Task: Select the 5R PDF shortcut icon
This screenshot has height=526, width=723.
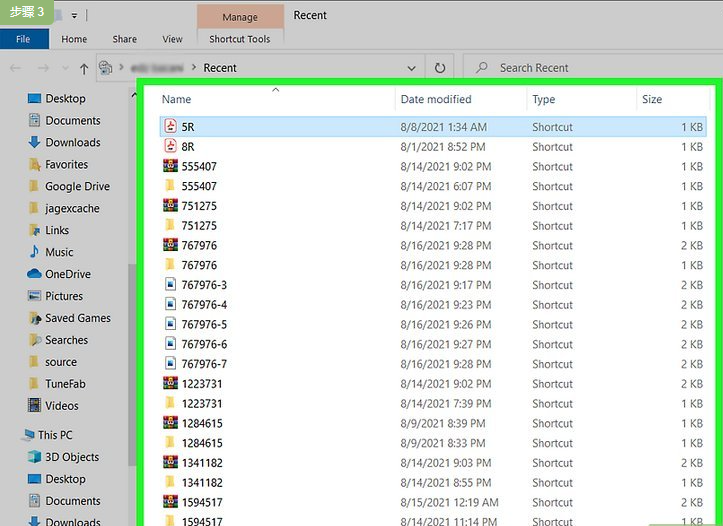Action: coord(171,126)
